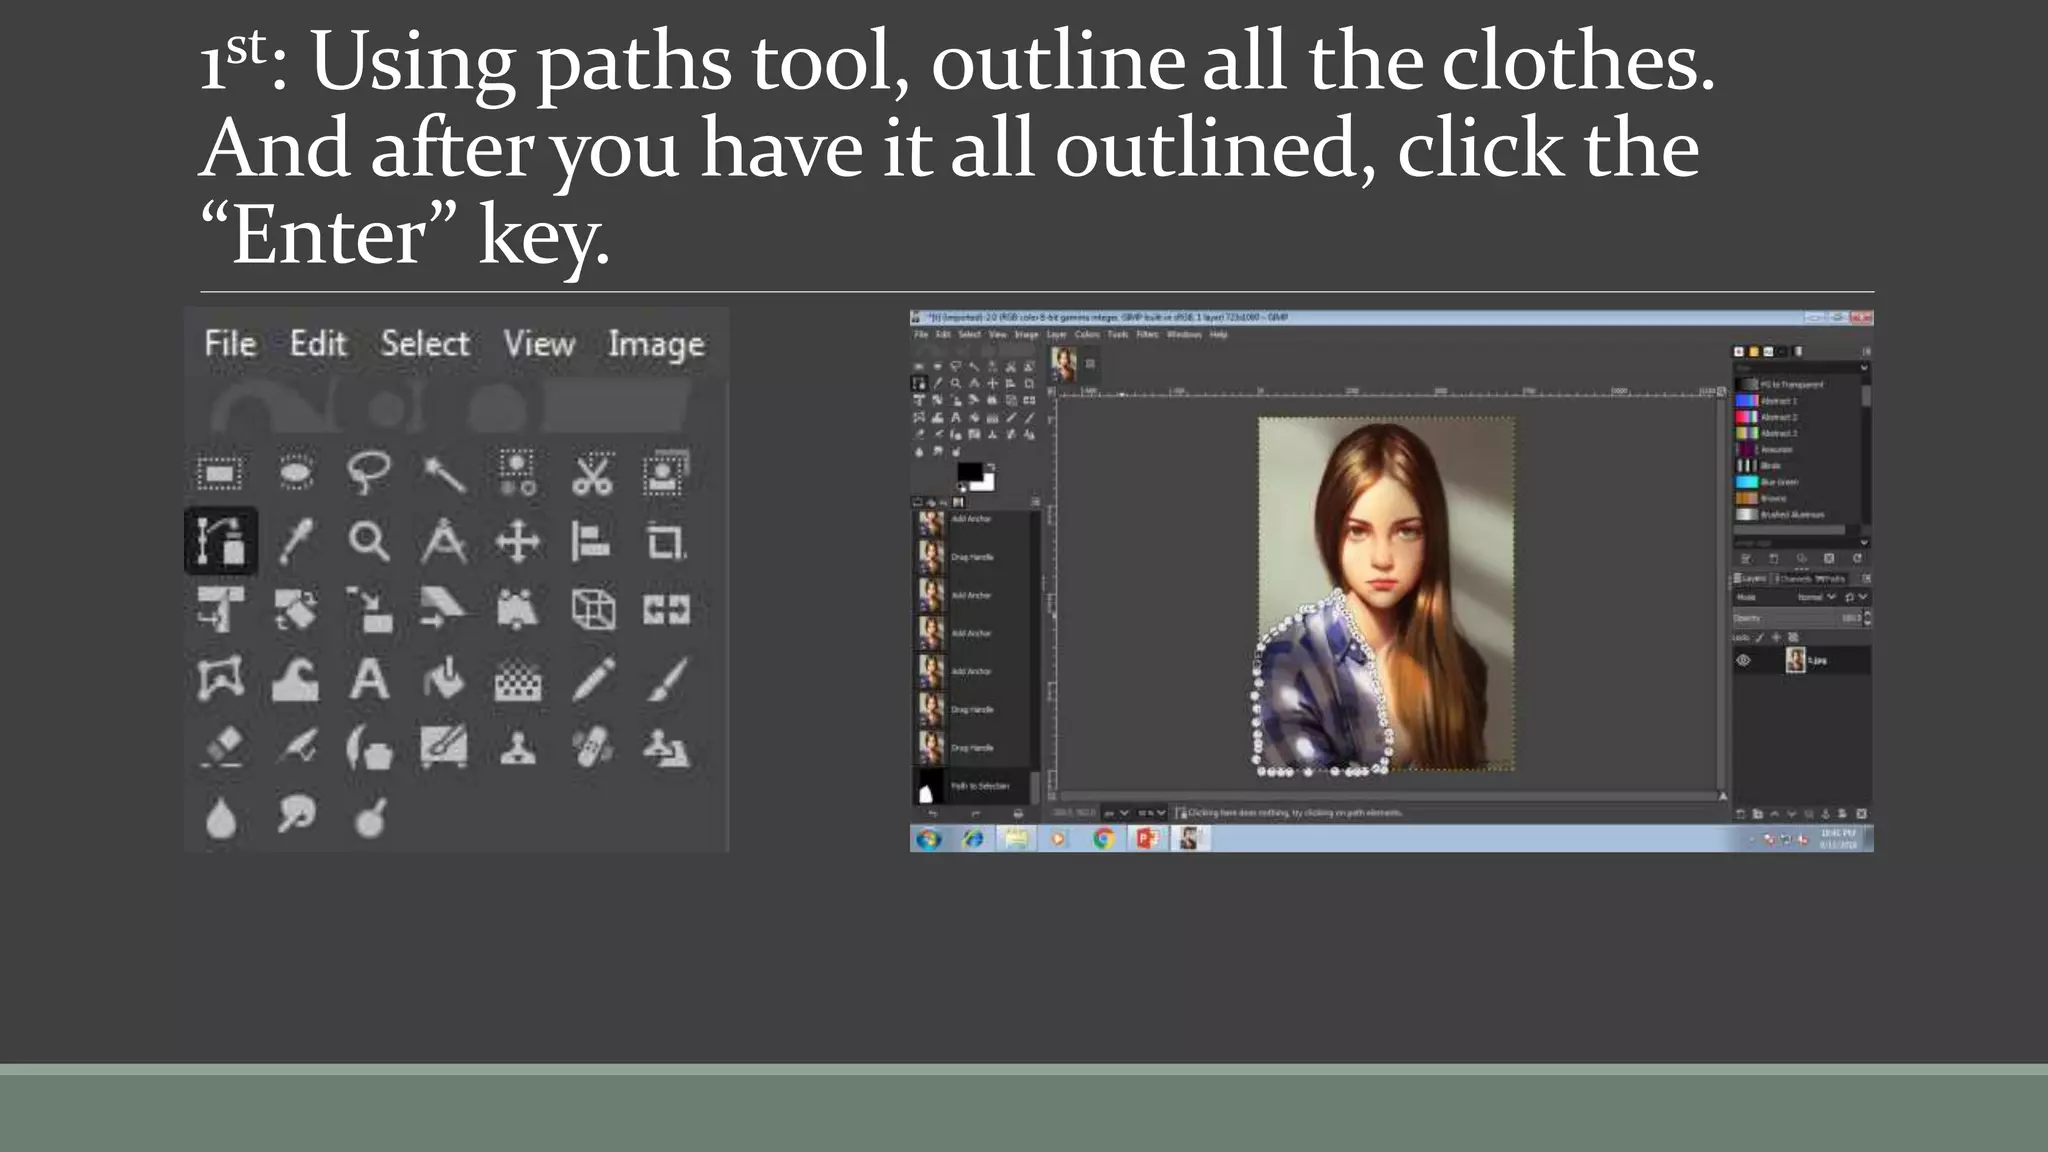Image resolution: width=2048 pixels, height=1152 pixels.
Task: Switch to the Paths tab
Action: point(1830,579)
